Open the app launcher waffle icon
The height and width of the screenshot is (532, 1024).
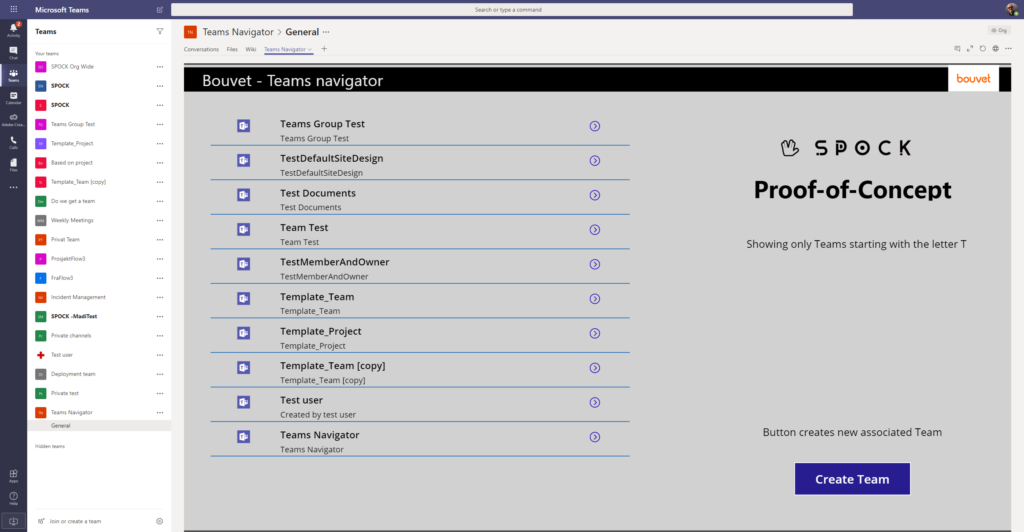pyautogui.click(x=13, y=9)
